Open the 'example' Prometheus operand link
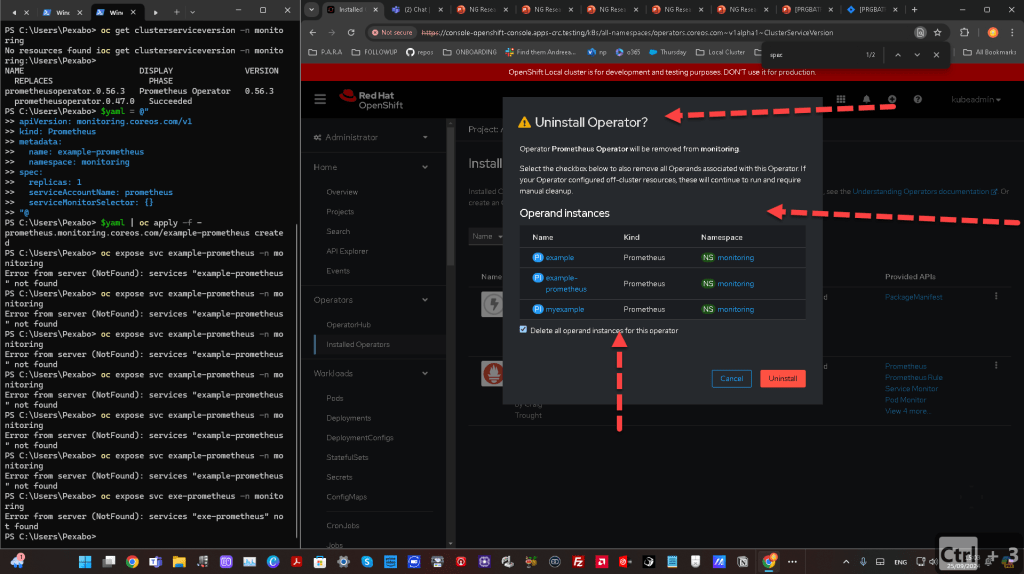Screen dimensions: 1024x574 [x=560, y=257]
